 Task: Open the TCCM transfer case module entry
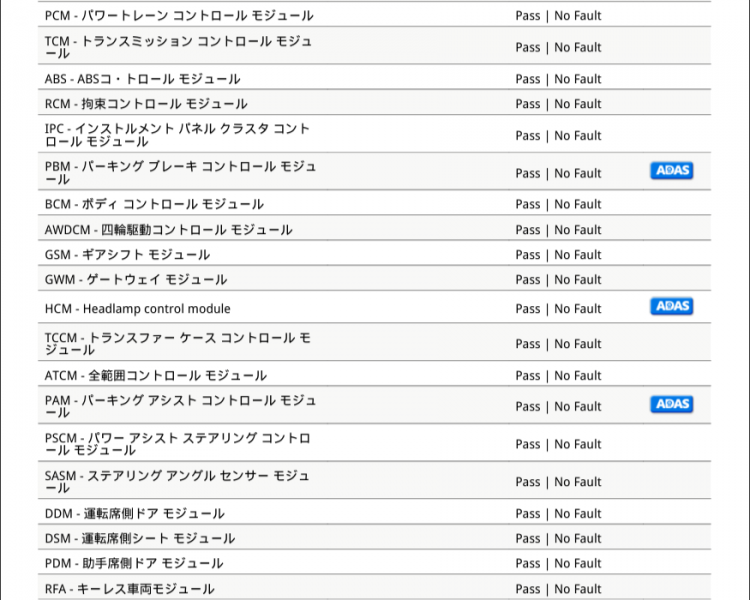pyautogui.click(x=375, y=343)
